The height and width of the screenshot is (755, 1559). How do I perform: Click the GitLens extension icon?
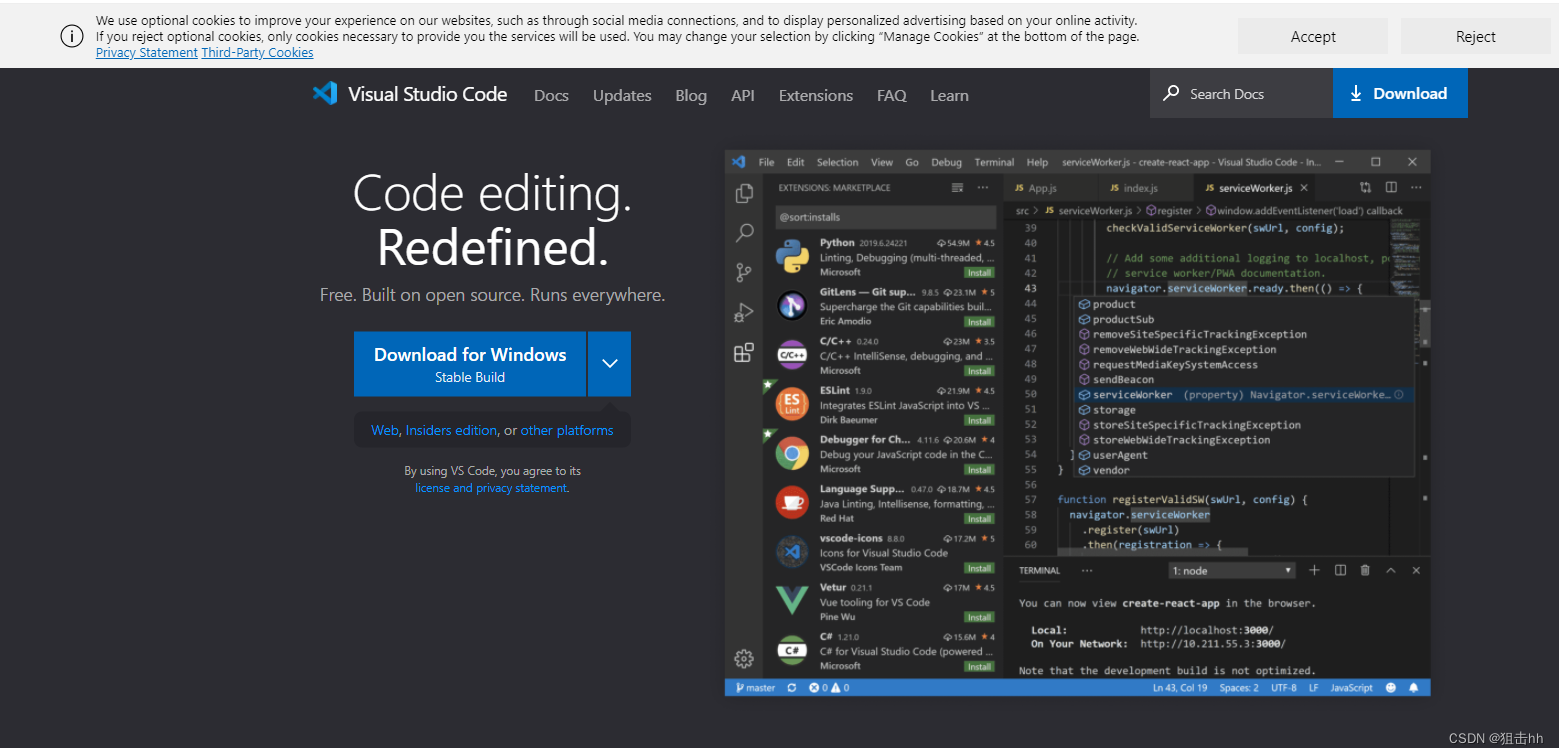(x=792, y=306)
